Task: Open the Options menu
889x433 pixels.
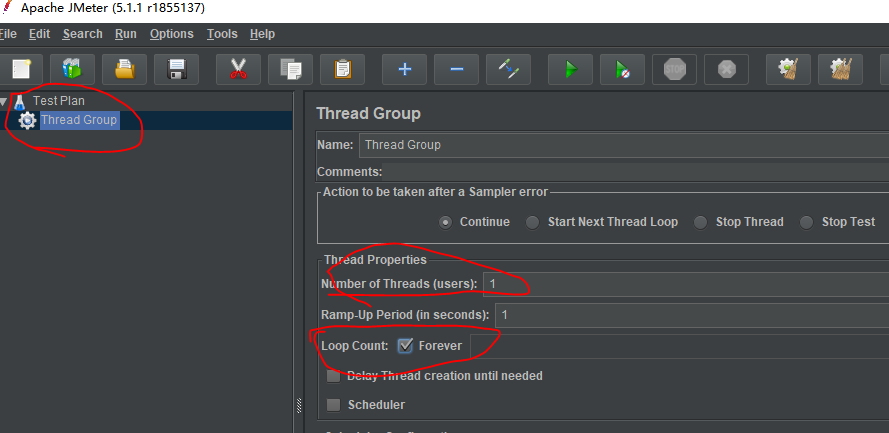Action: [172, 34]
